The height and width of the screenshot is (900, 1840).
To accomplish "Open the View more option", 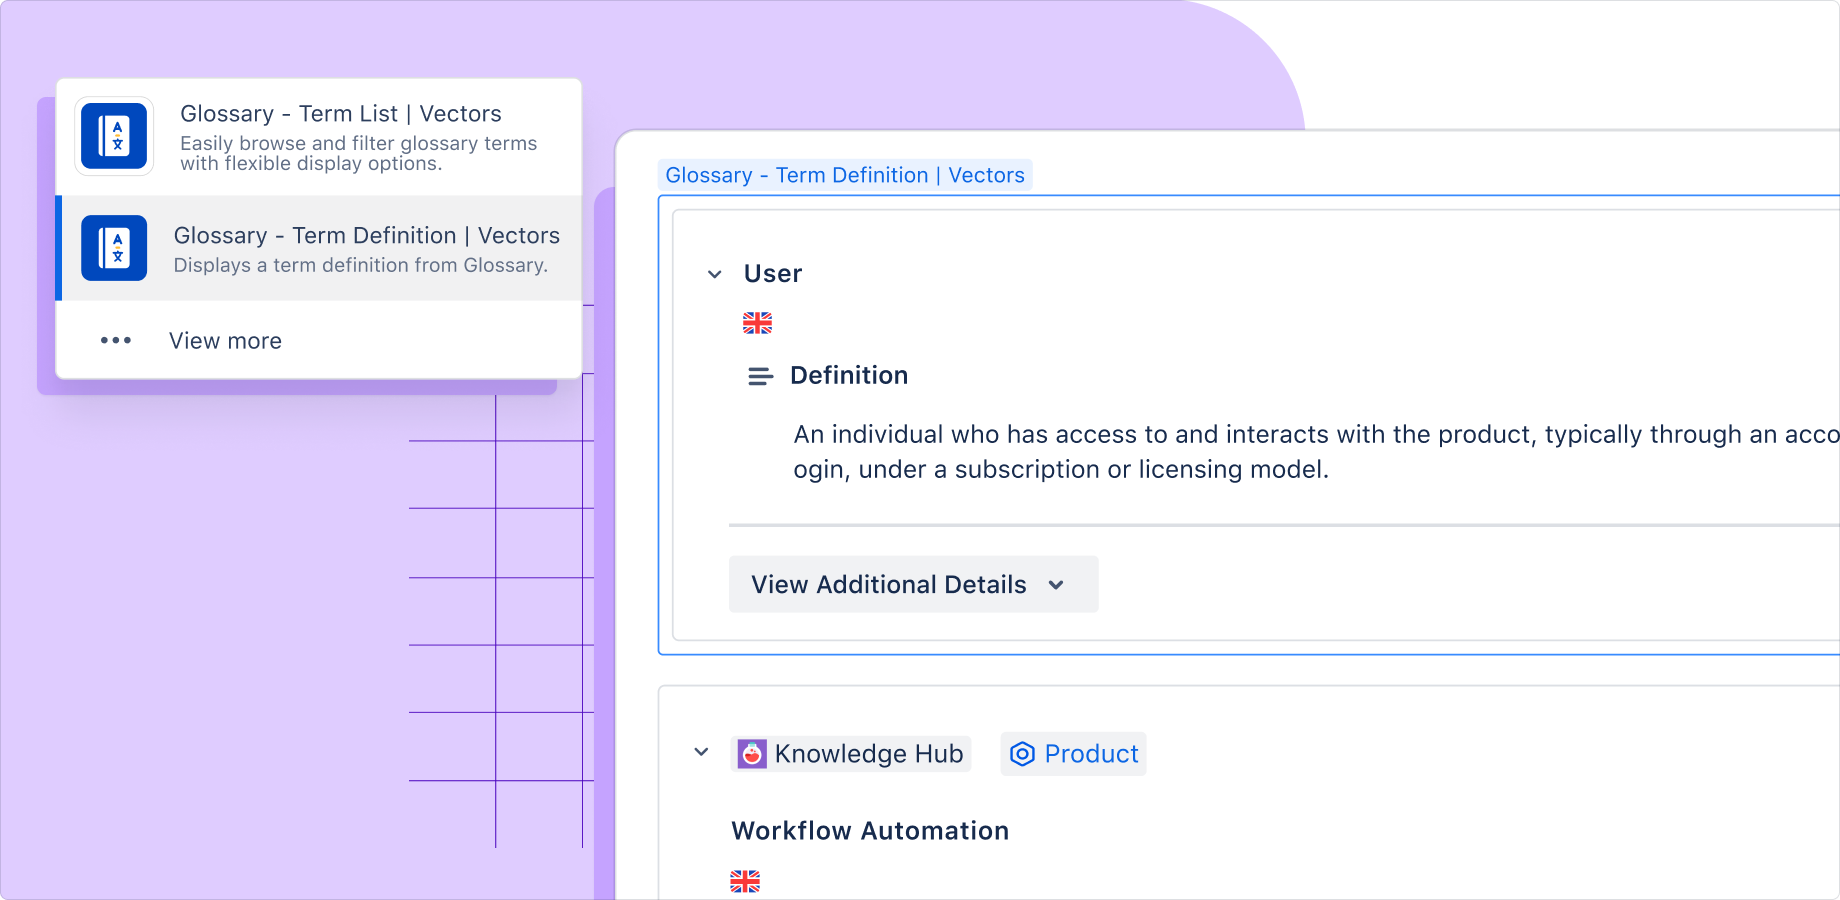I will click(225, 341).
